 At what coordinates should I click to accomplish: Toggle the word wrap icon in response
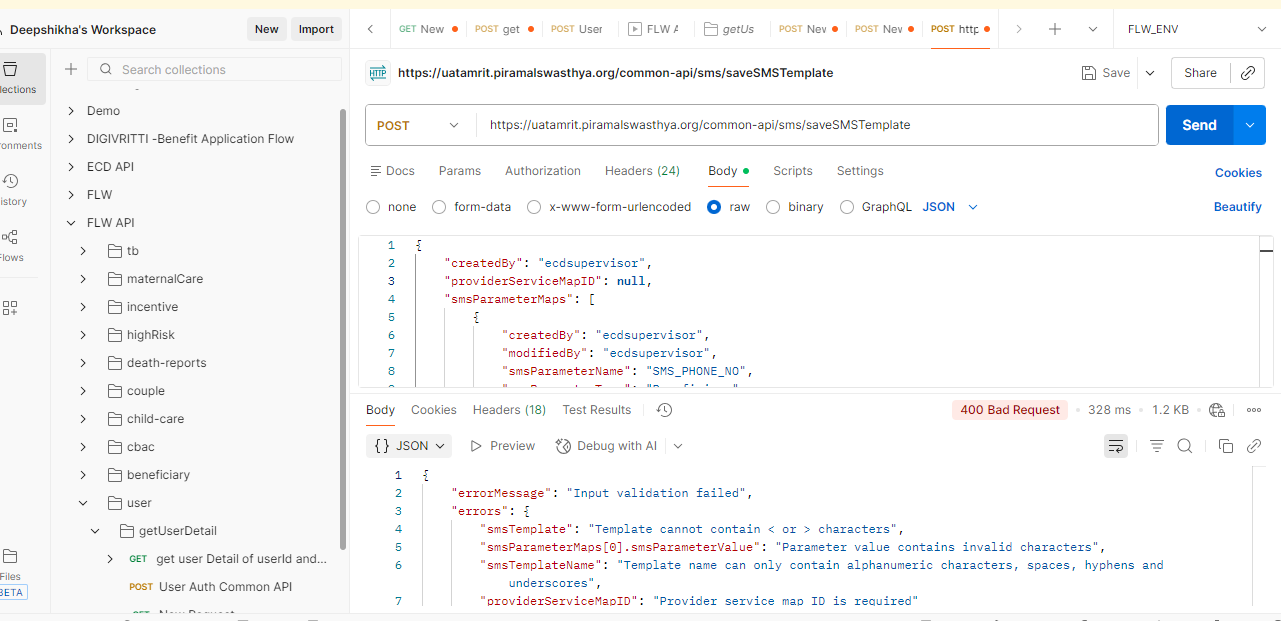coord(1116,446)
